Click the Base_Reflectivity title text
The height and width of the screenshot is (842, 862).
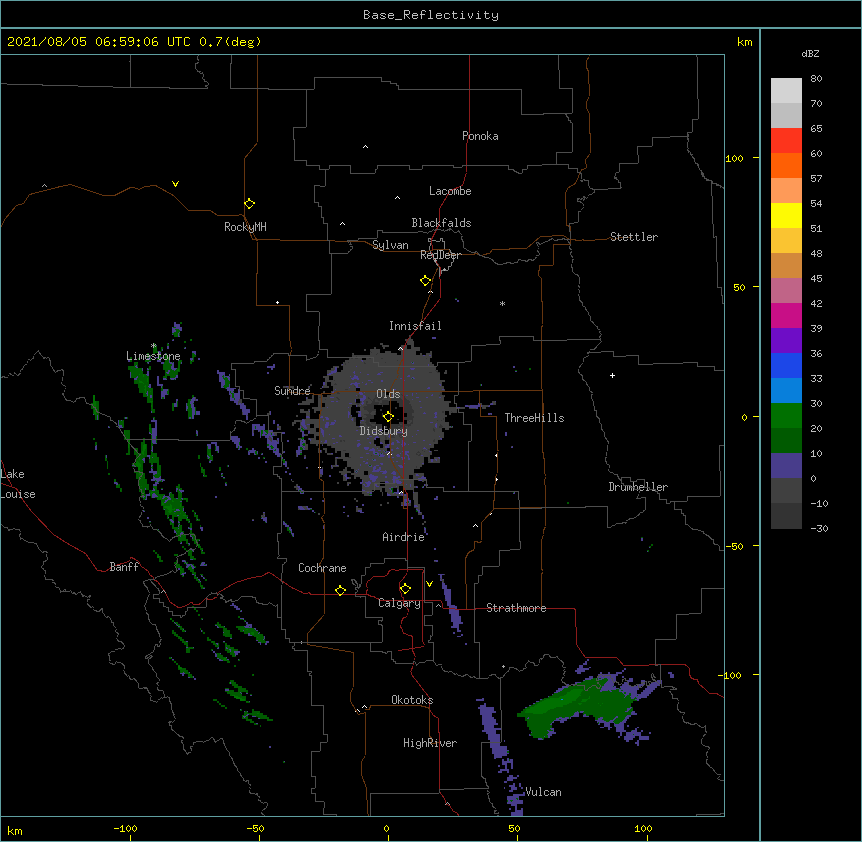[x=431, y=15]
